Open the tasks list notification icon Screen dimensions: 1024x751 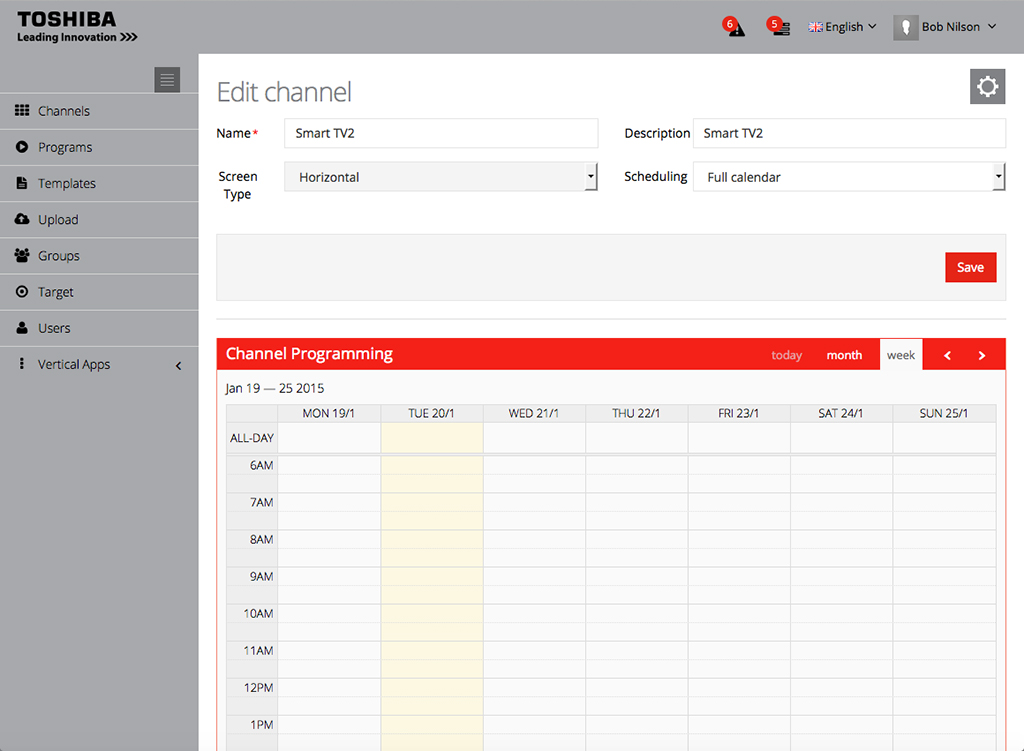[779, 27]
